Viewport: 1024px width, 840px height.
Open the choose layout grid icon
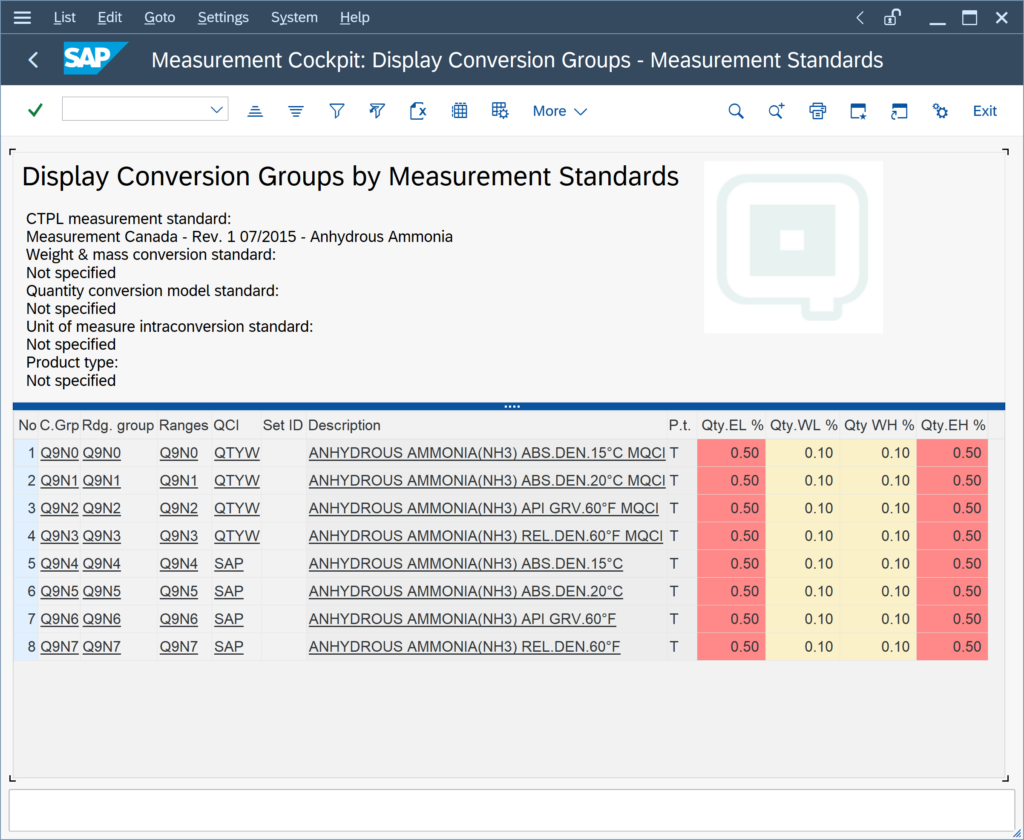click(x=459, y=111)
